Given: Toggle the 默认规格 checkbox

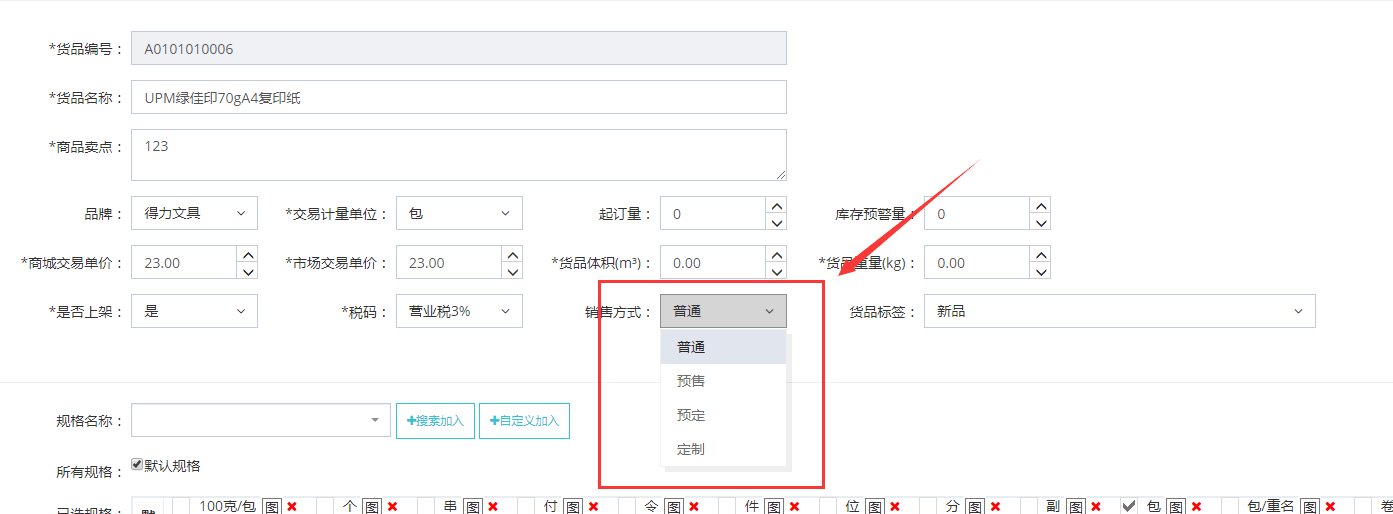Looking at the screenshot, I should [138, 465].
